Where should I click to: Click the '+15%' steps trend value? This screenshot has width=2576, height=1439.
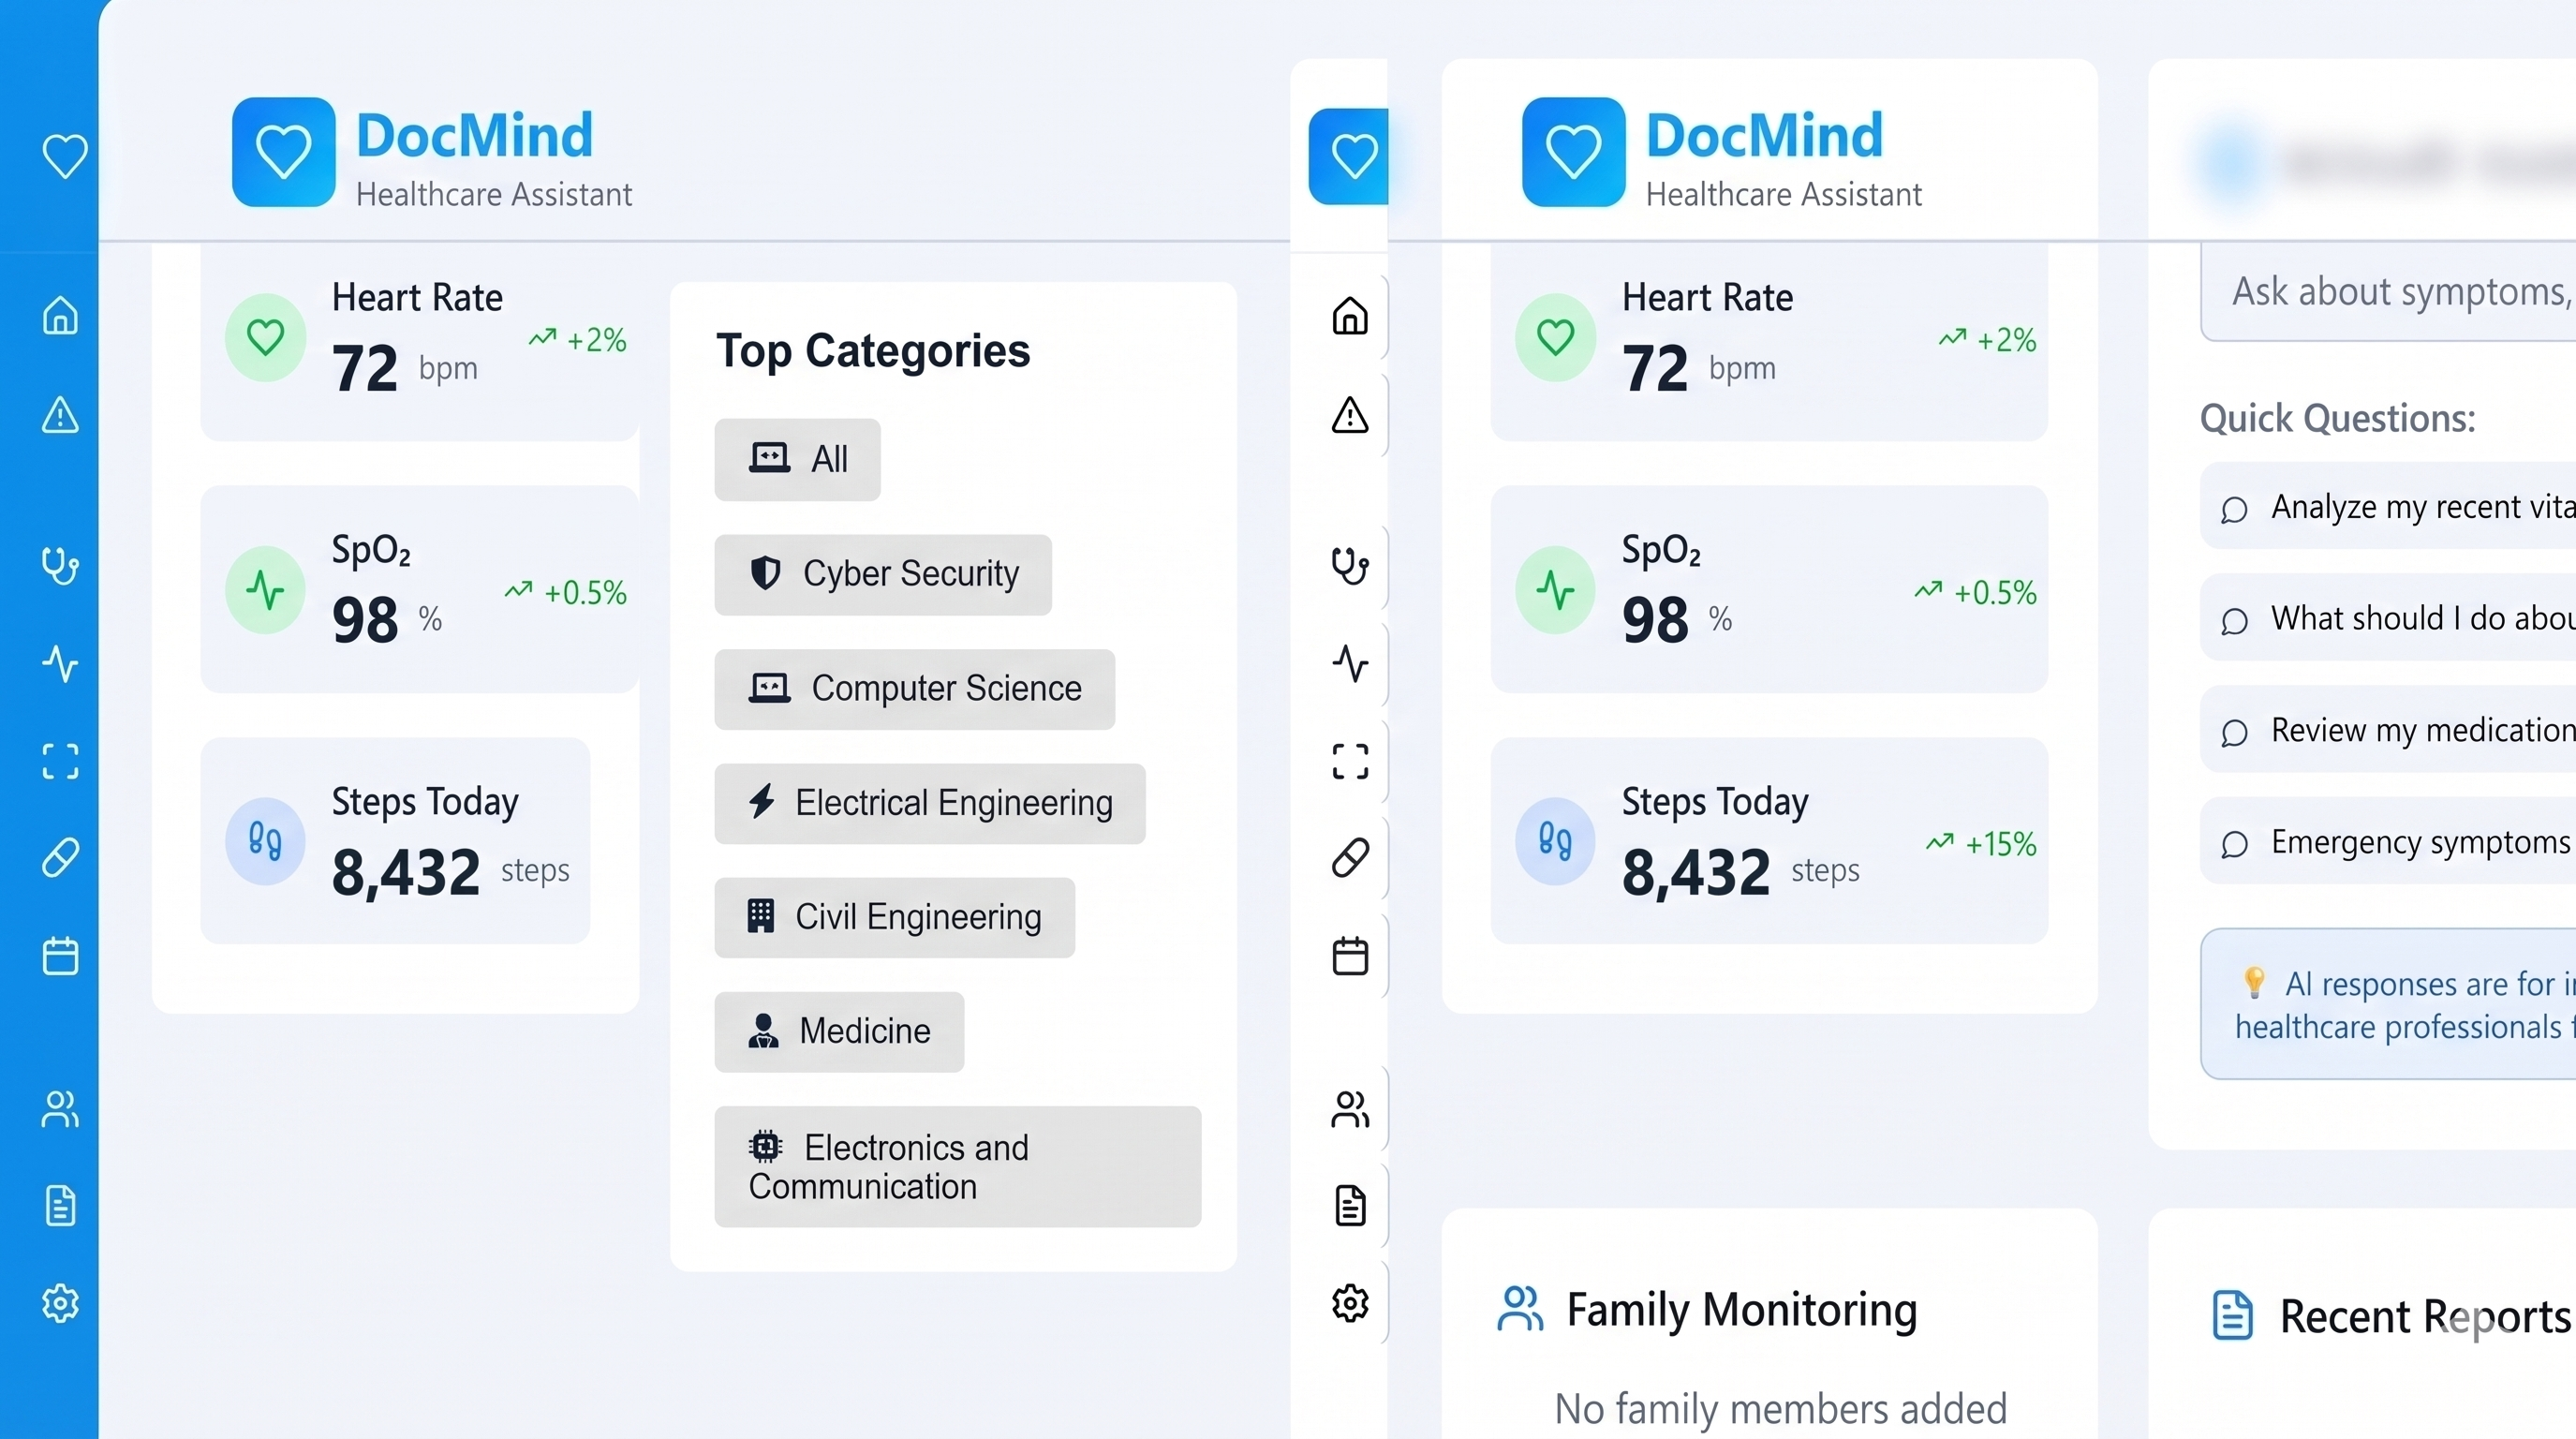[2000, 844]
